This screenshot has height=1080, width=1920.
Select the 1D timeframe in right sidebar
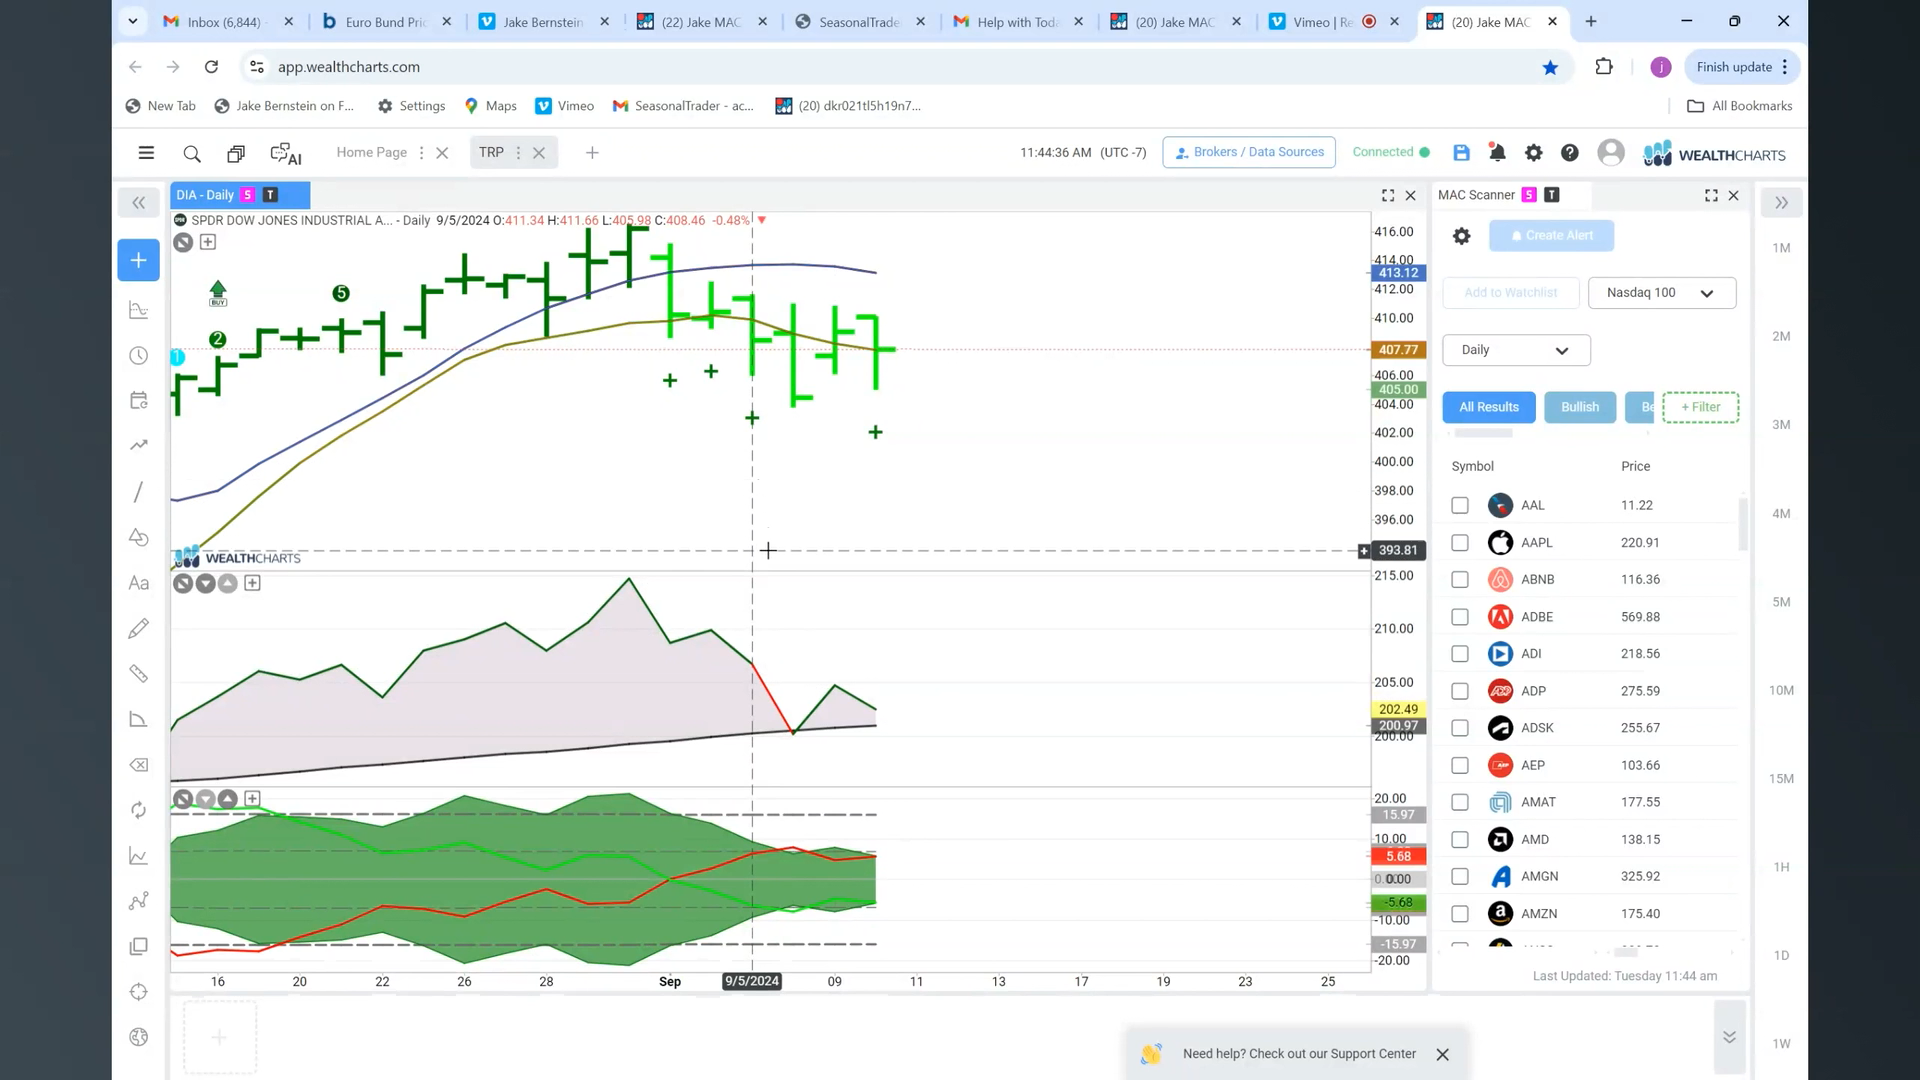(x=1781, y=956)
